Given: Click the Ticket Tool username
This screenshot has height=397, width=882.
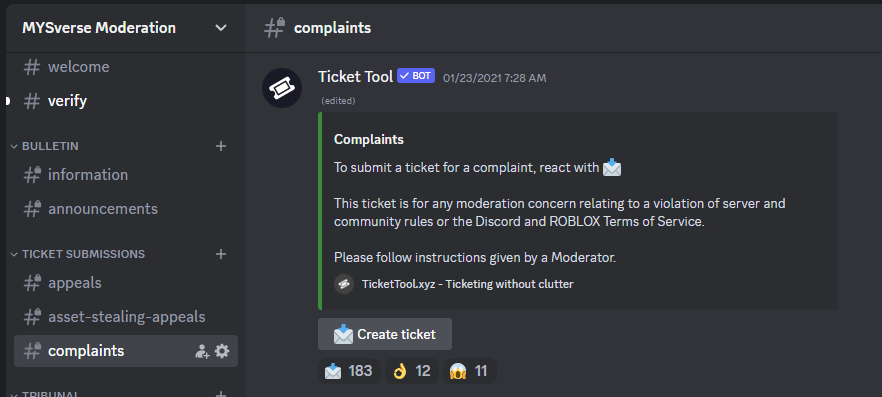Looking at the screenshot, I should [356, 76].
